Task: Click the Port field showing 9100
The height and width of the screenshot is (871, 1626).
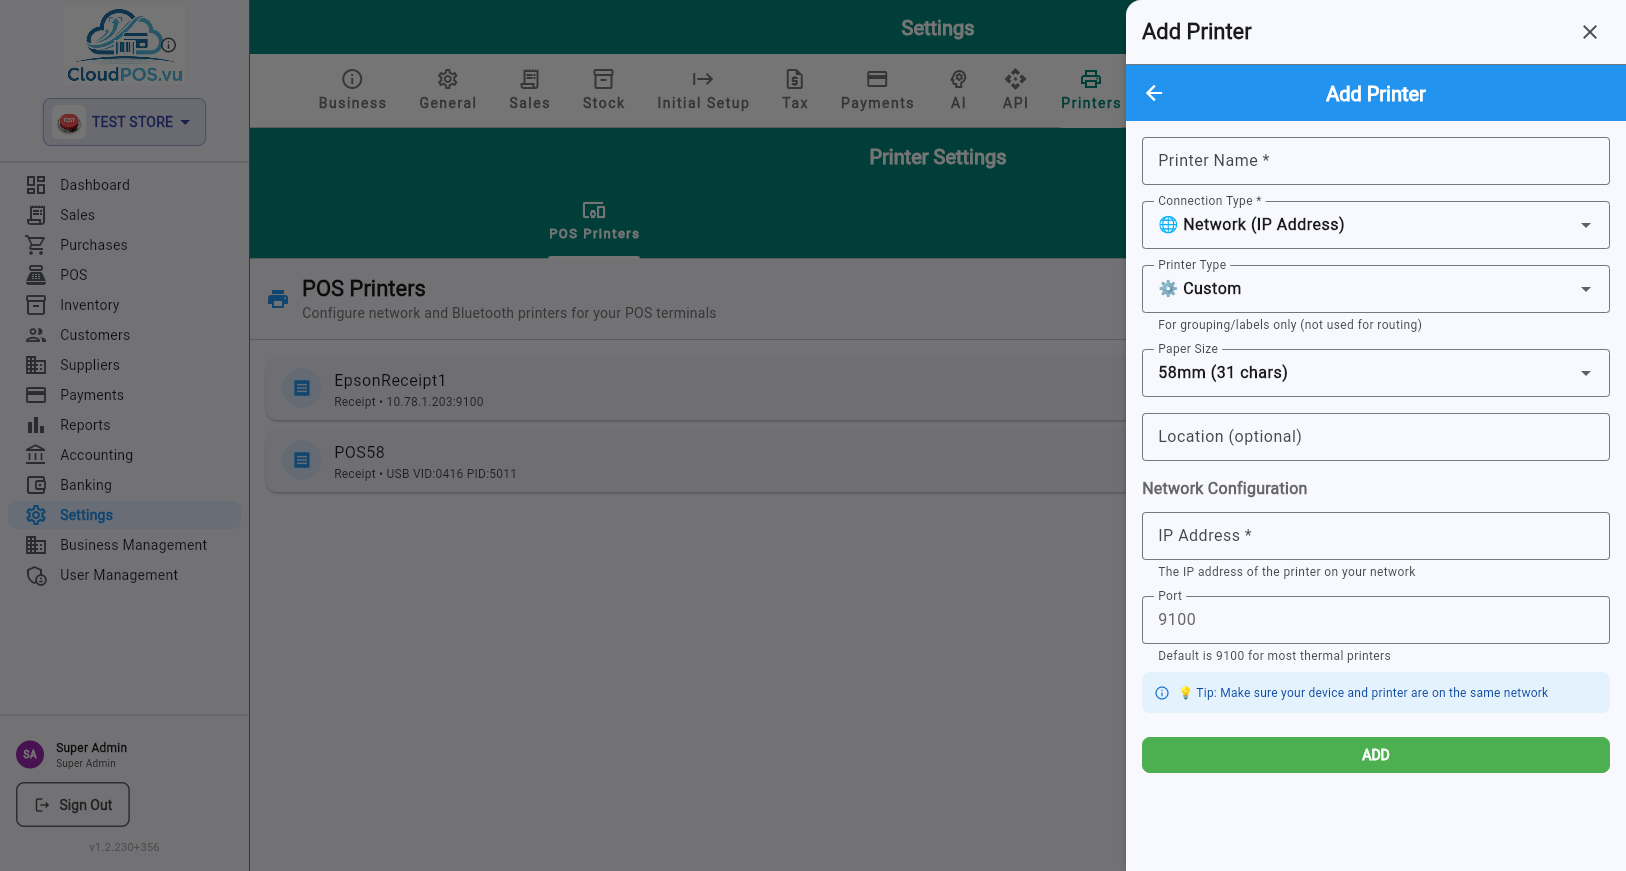Action: point(1376,620)
